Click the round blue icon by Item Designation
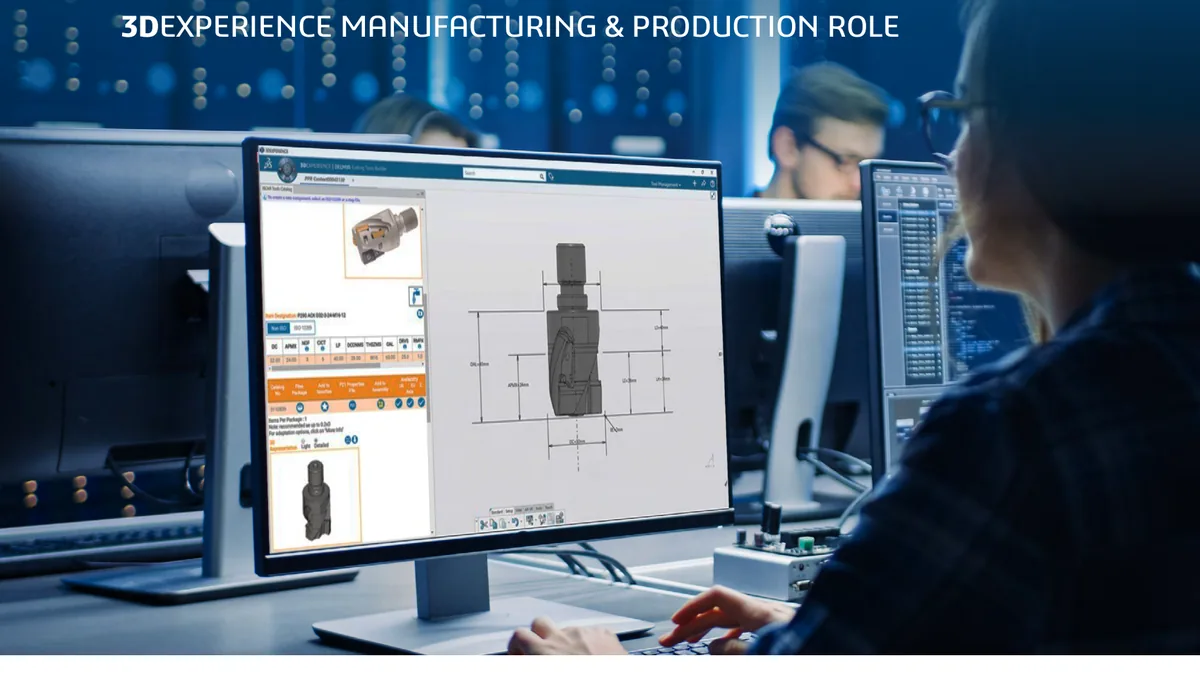1200x675 pixels. tap(420, 313)
